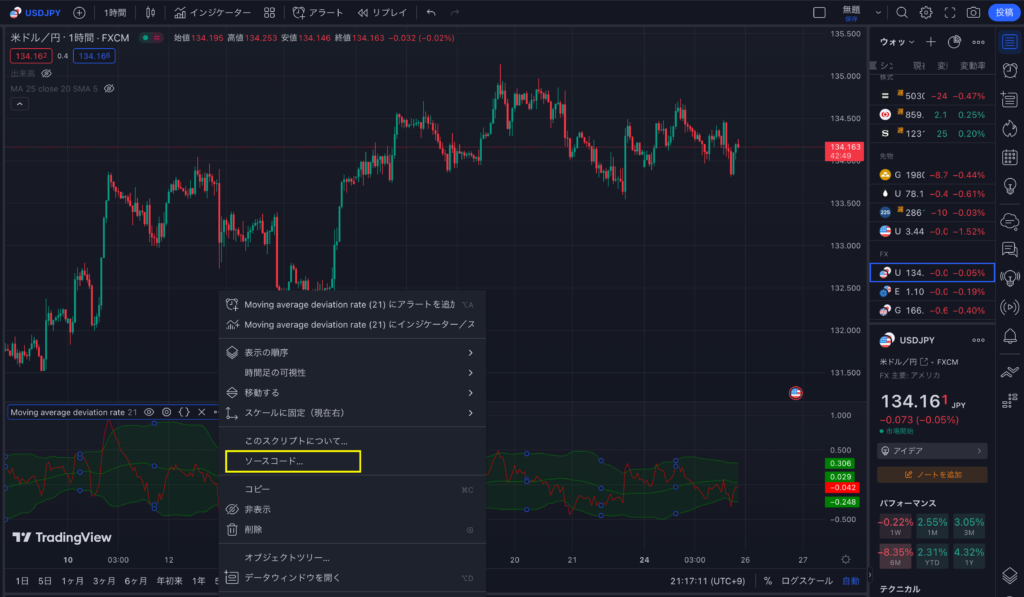
Task: Open the indicator source code braces icon
Action: pos(184,412)
